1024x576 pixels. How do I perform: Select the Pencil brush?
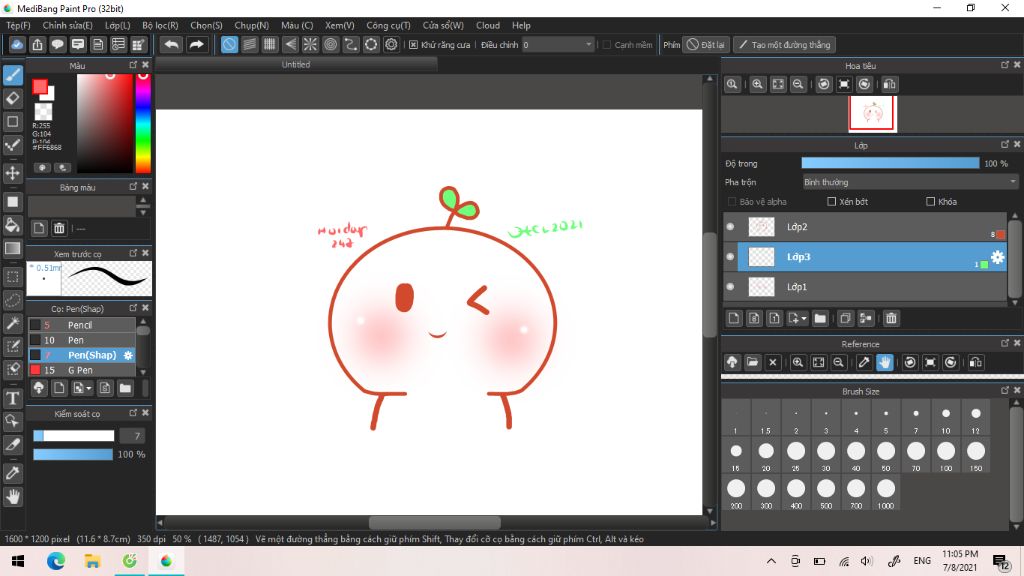coord(82,325)
